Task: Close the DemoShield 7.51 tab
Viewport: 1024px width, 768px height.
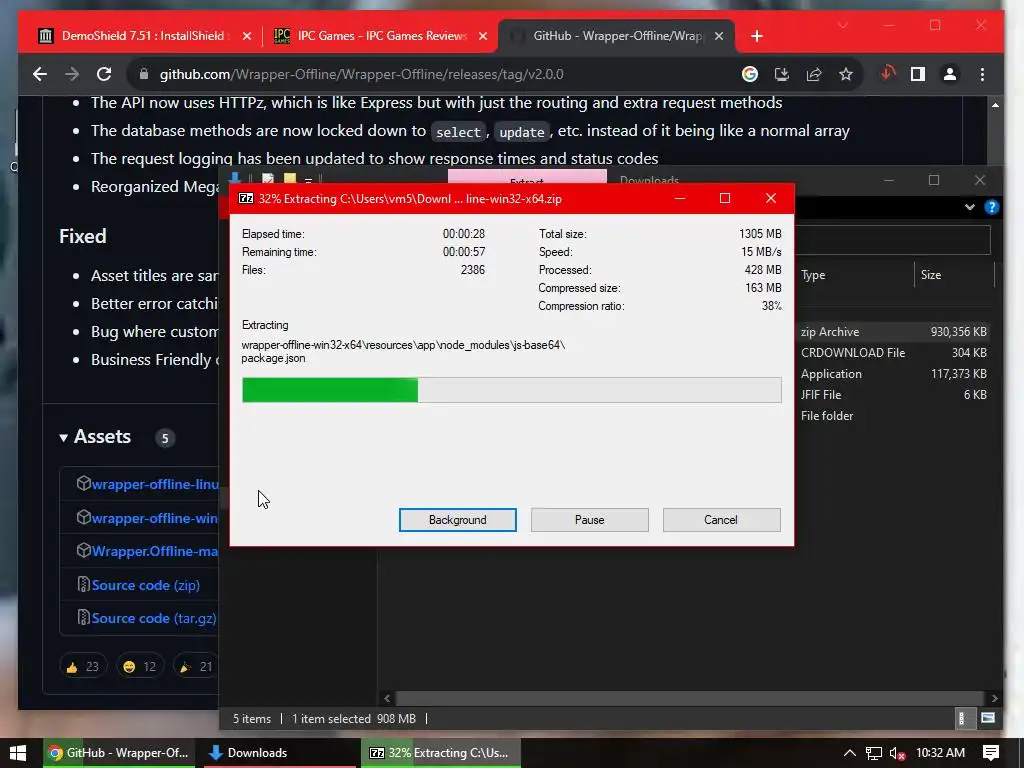Action: tap(247, 36)
